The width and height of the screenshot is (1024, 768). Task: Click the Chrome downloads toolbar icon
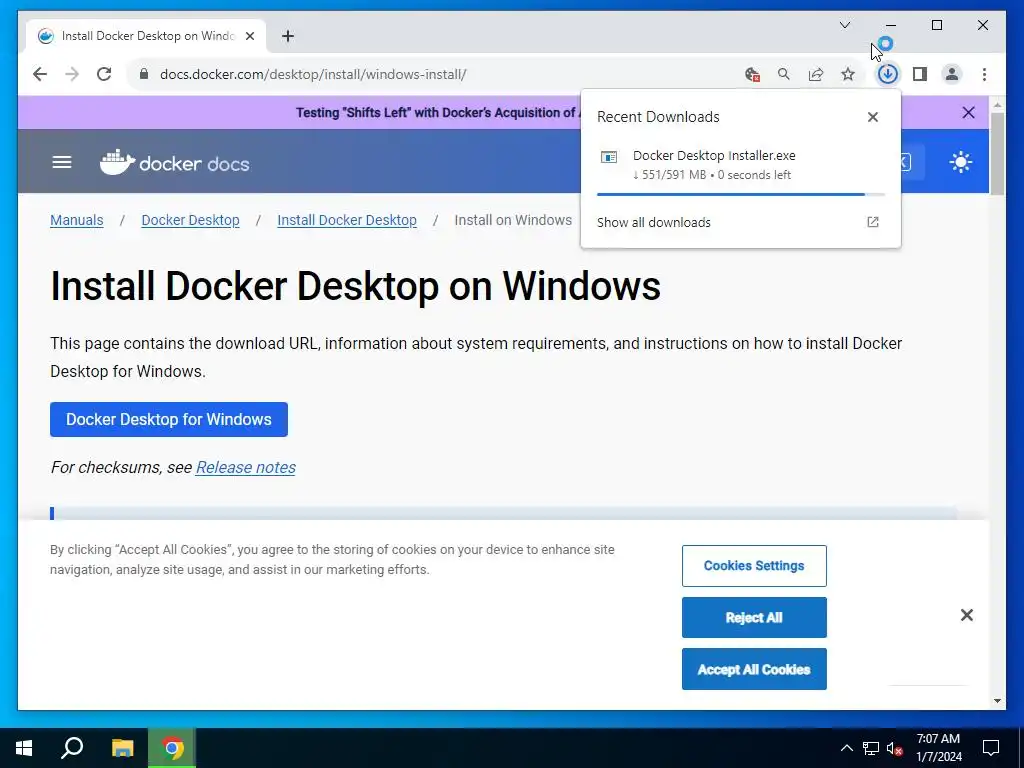tap(888, 74)
